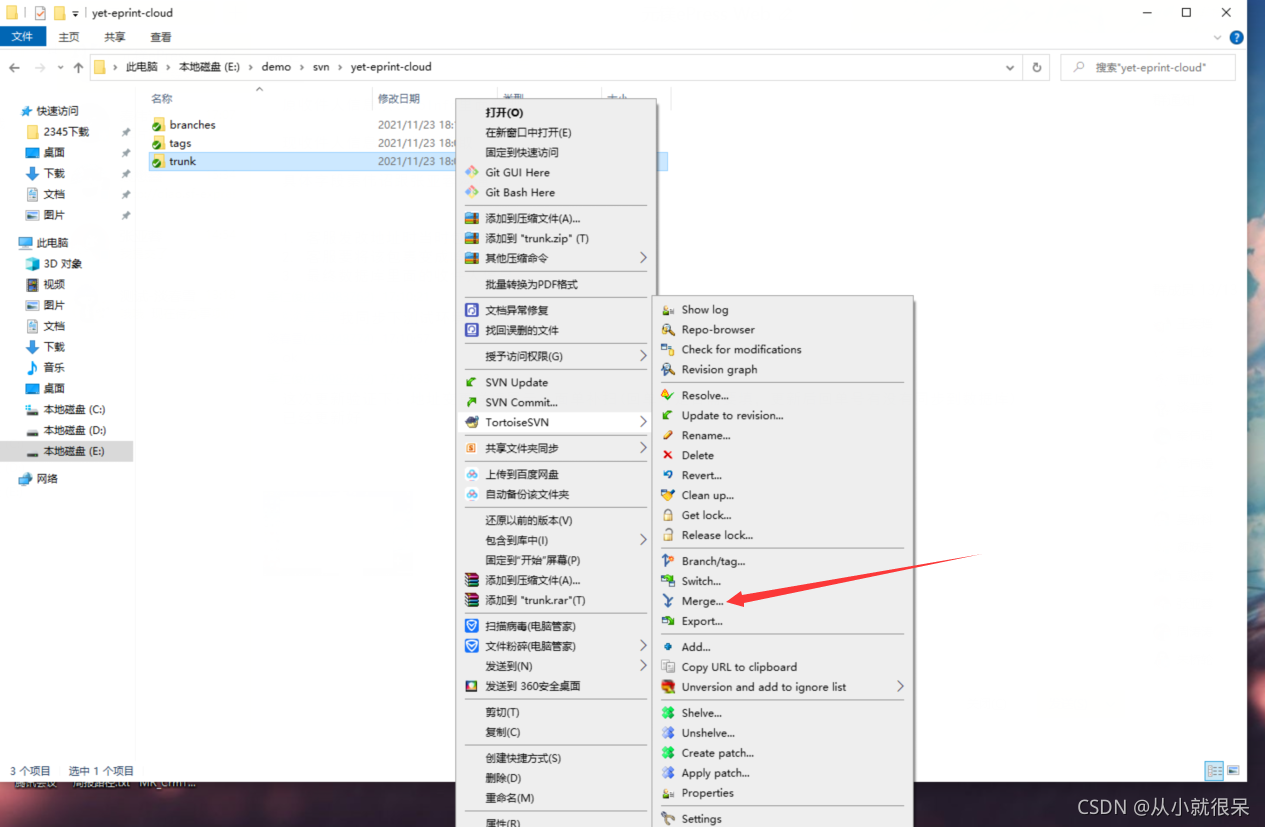The width and height of the screenshot is (1265, 827).
Task: Click the SVN Update icon
Action: click(x=472, y=382)
